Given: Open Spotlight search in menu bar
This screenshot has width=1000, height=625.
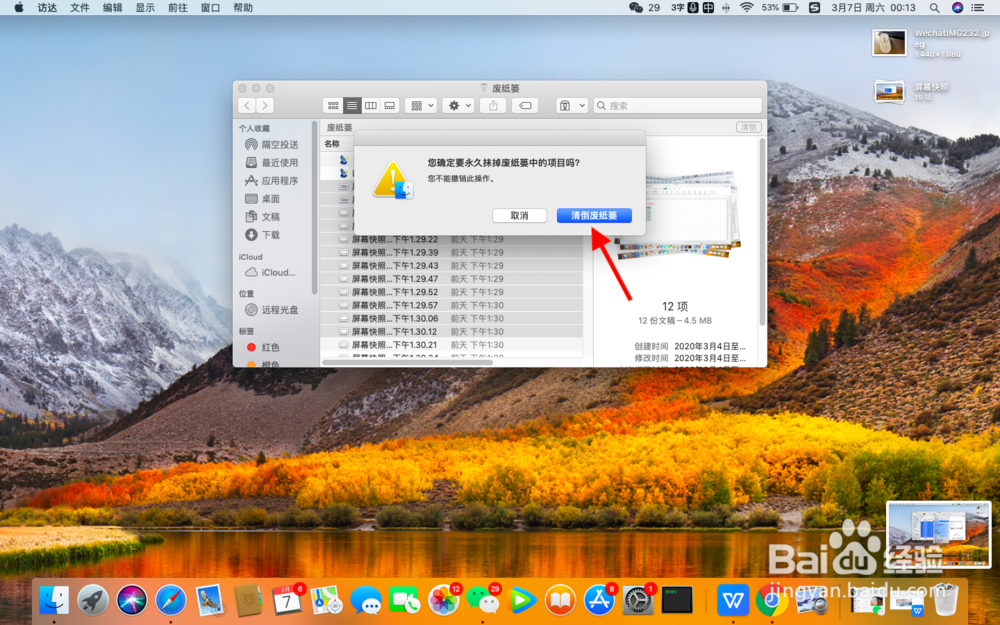Looking at the screenshot, I should (x=934, y=8).
